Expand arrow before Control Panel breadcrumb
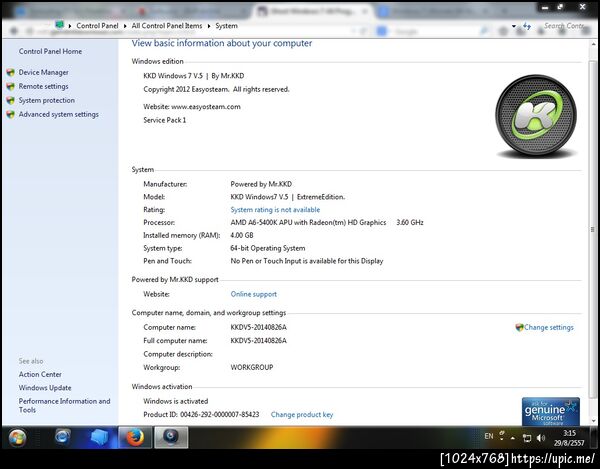Viewport: 600px width, 469px height. point(70,26)
